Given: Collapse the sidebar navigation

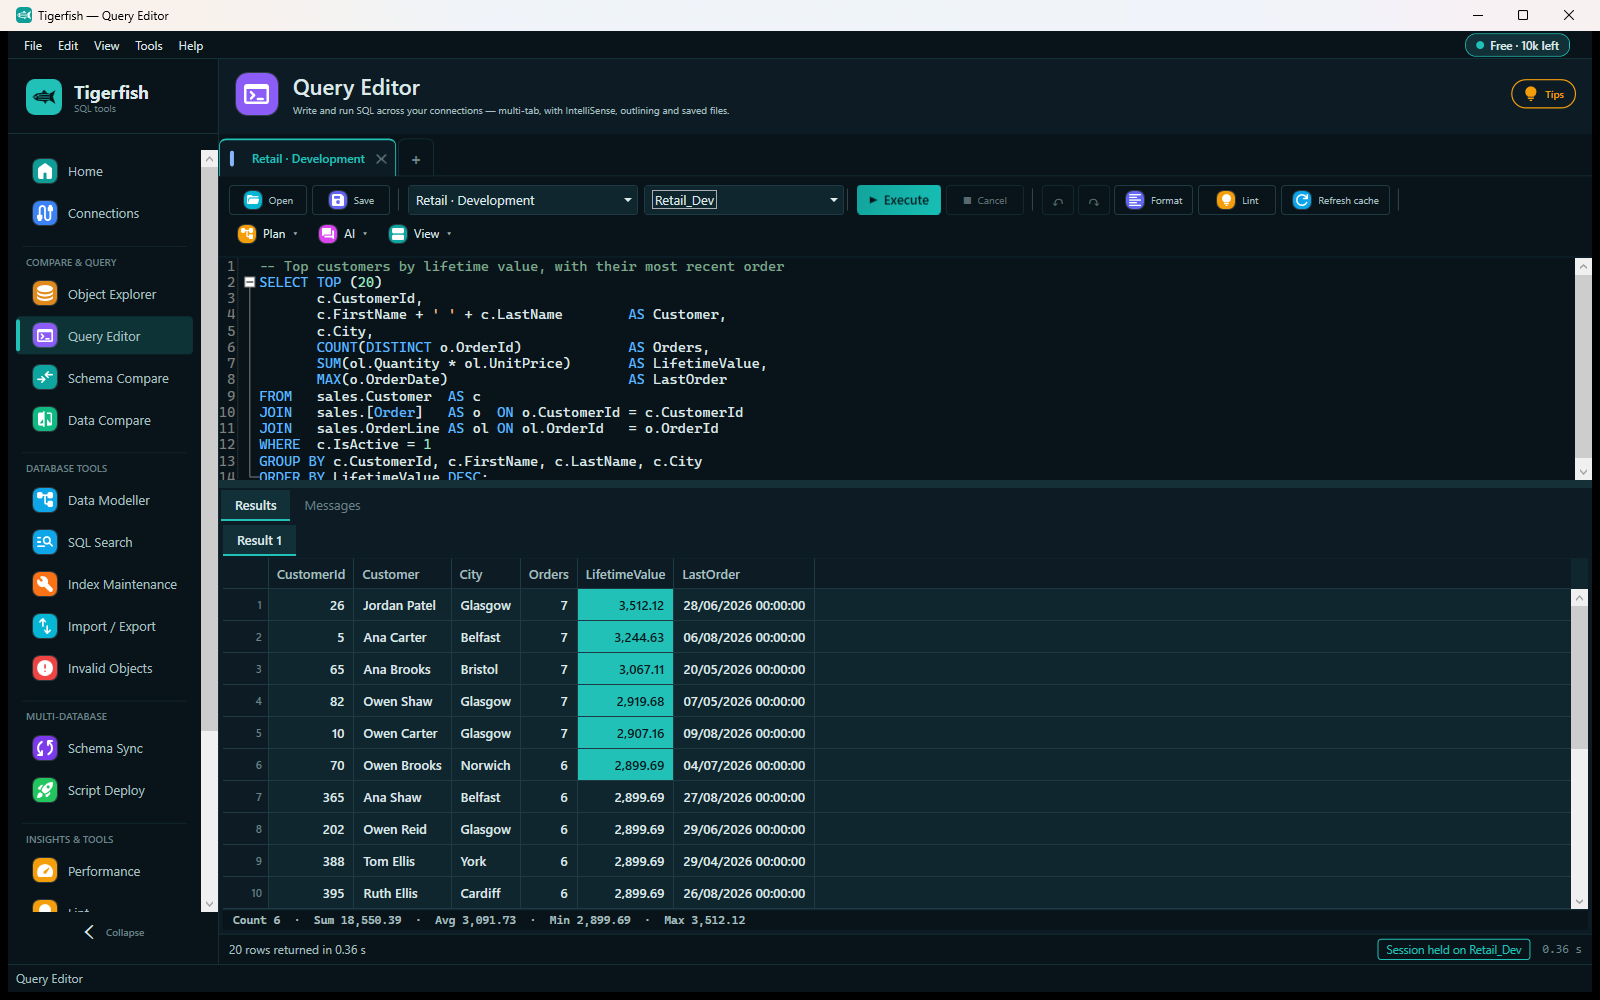Looking at the screenshot, I should click(x=113, y=932).
